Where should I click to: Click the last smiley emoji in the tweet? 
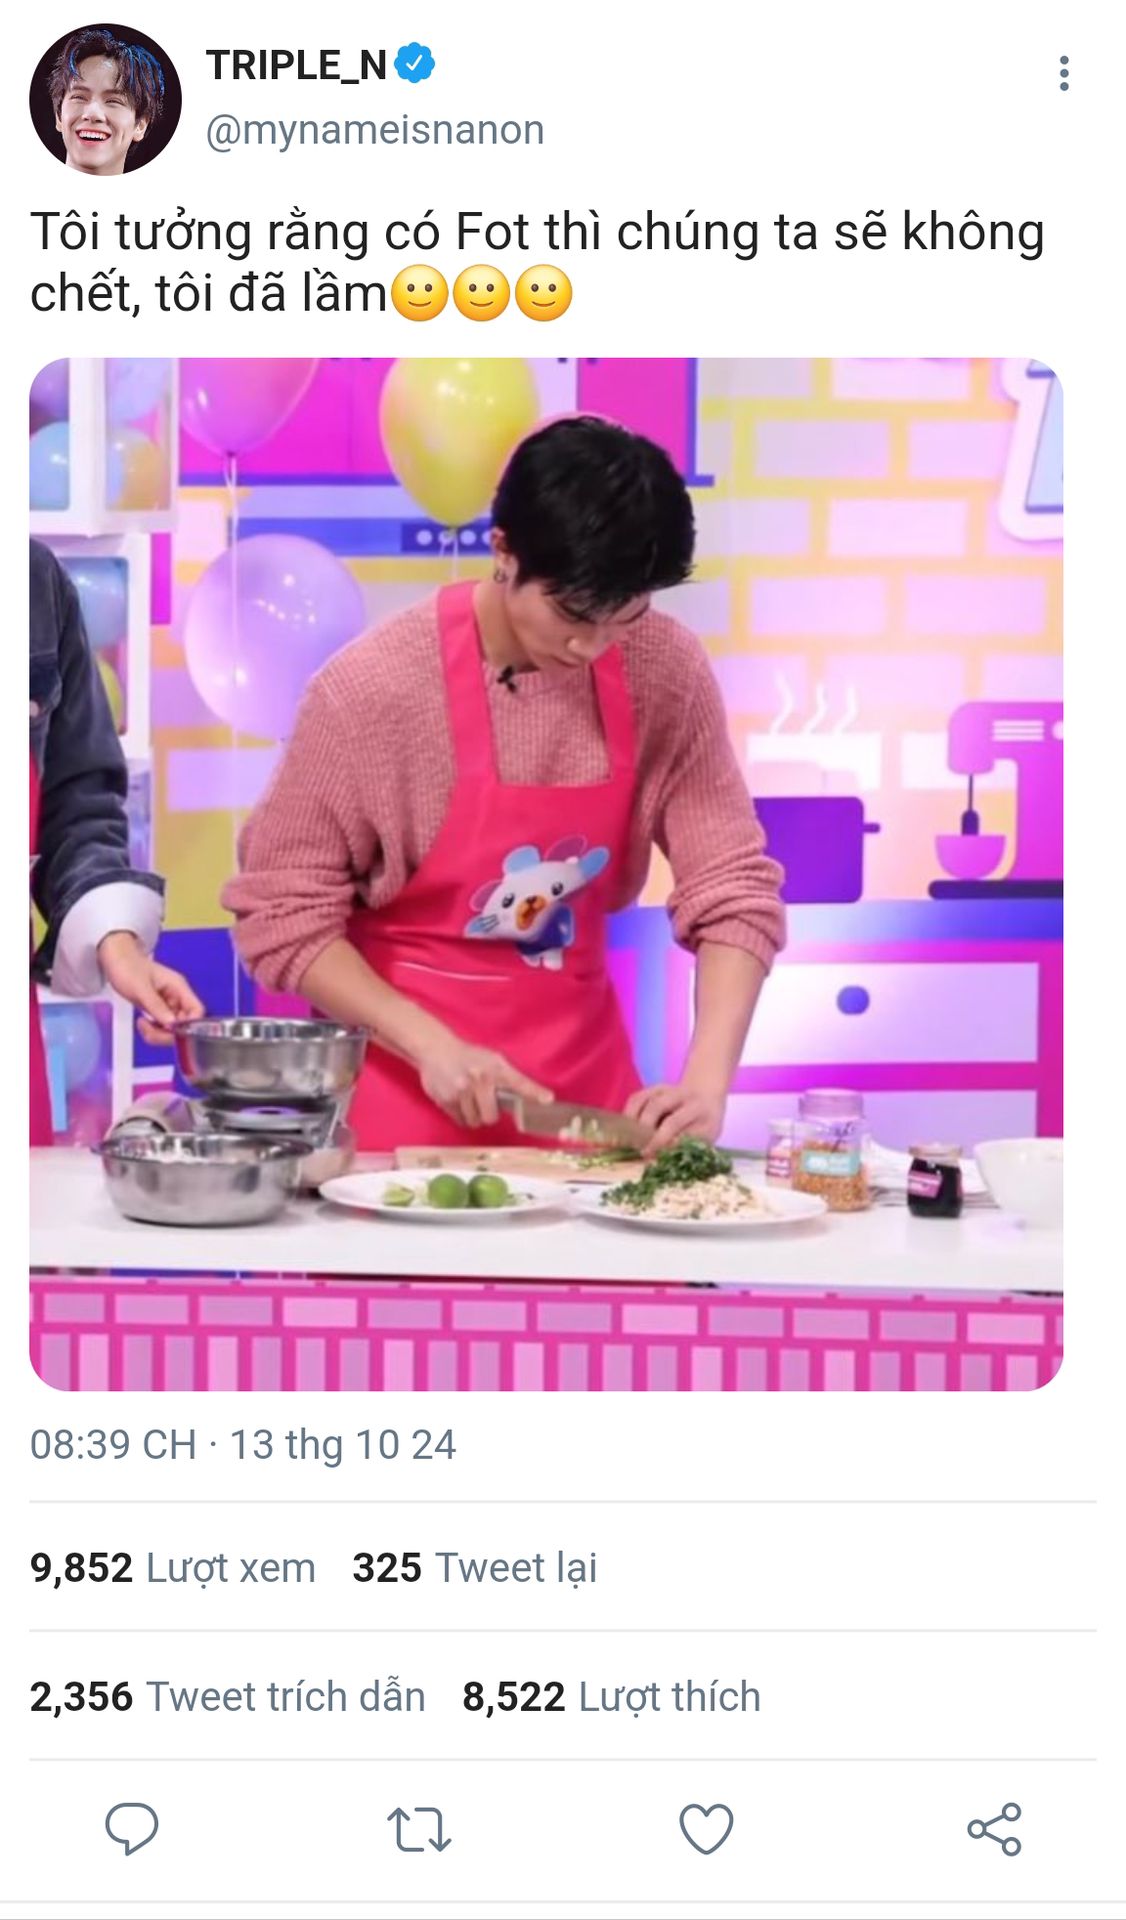(x=544, y=294)
